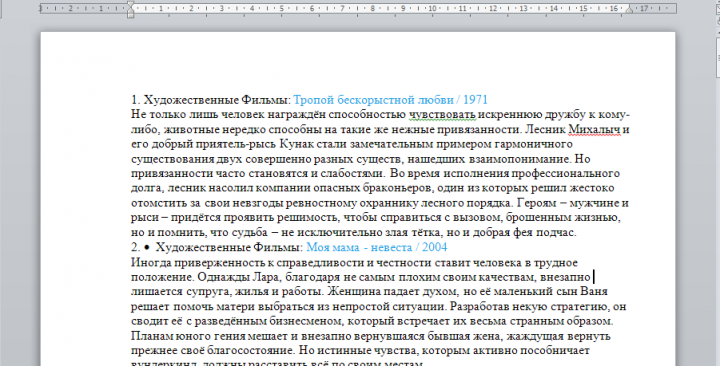Screen dimensions: 720x366
Task: Click the word "благосостояние"
Action: 251,351
